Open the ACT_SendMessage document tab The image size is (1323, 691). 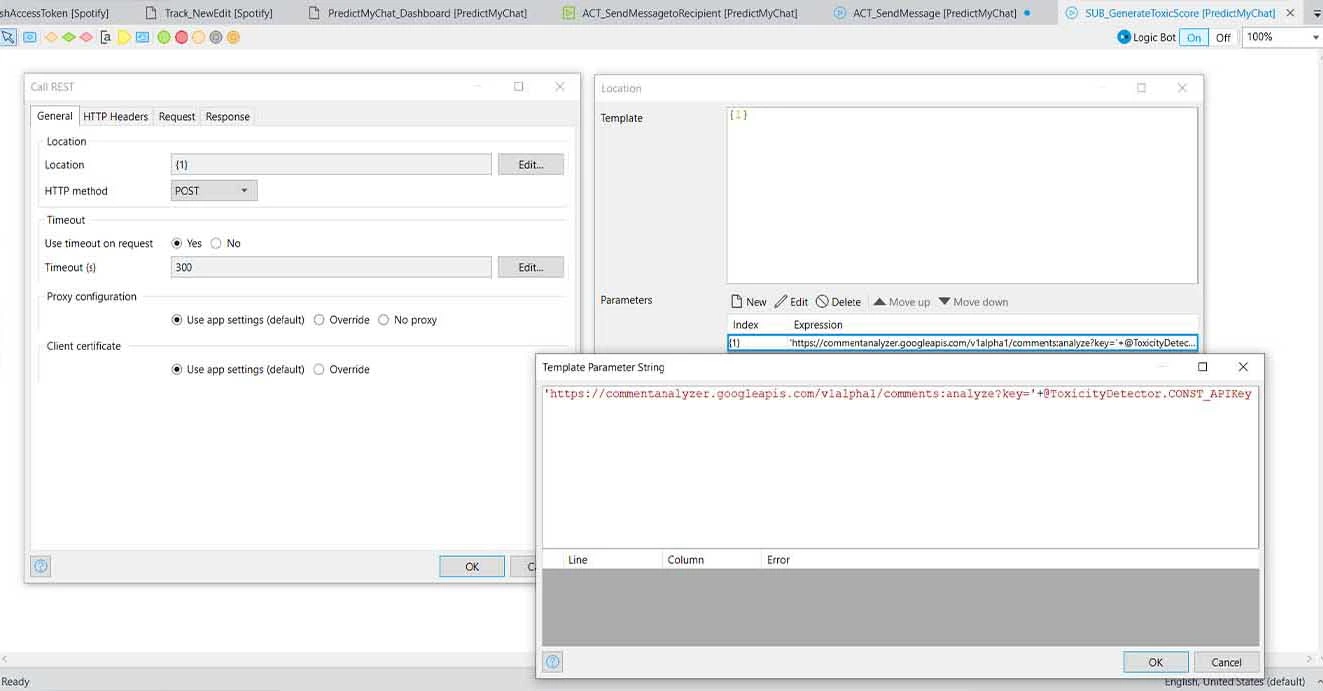(933, 13)
